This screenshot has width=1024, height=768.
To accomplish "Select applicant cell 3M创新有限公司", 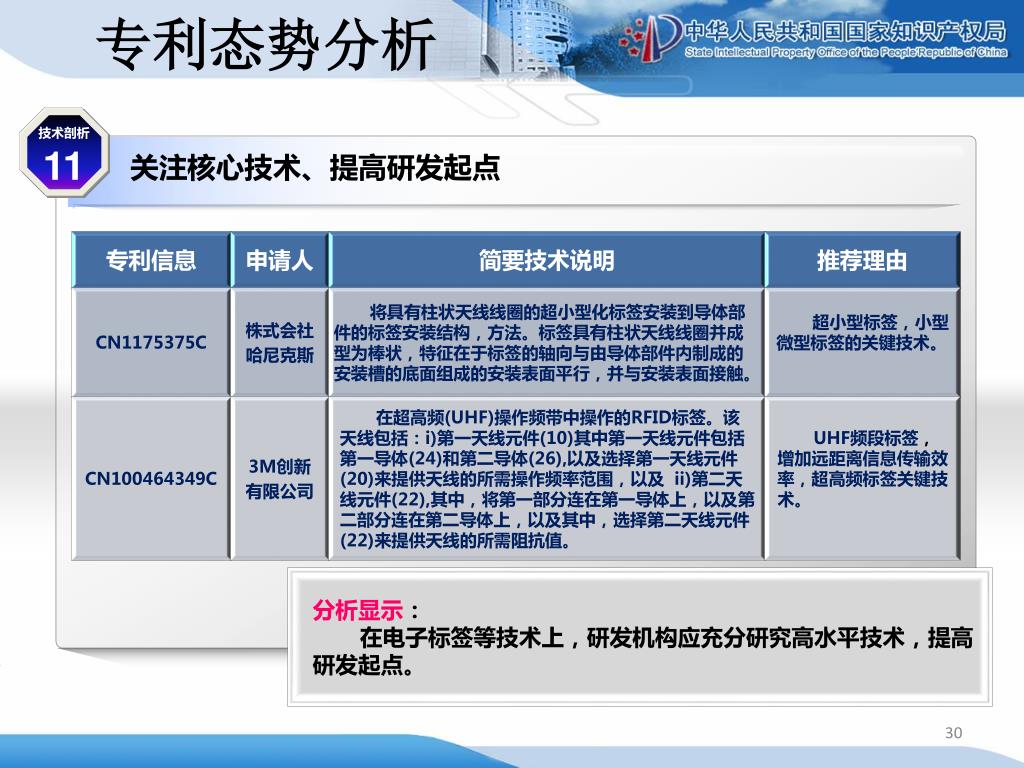I will (280, 478).
